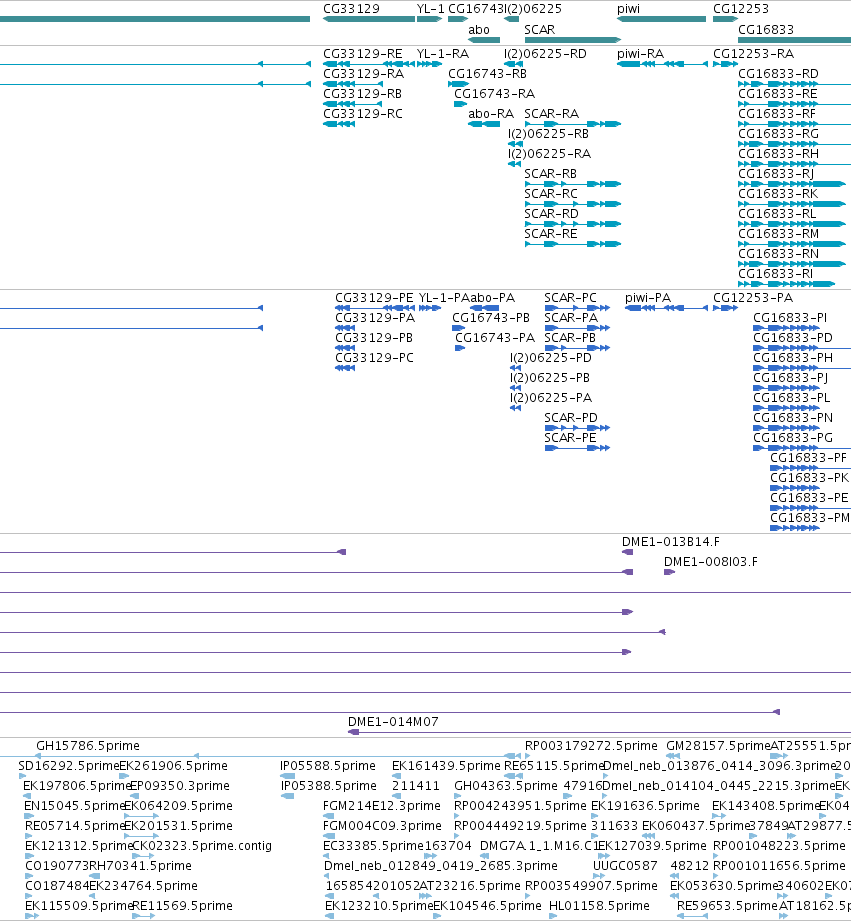
Task: Select the CG16833-RJ transcript label
Action: [x=776, y=173]
